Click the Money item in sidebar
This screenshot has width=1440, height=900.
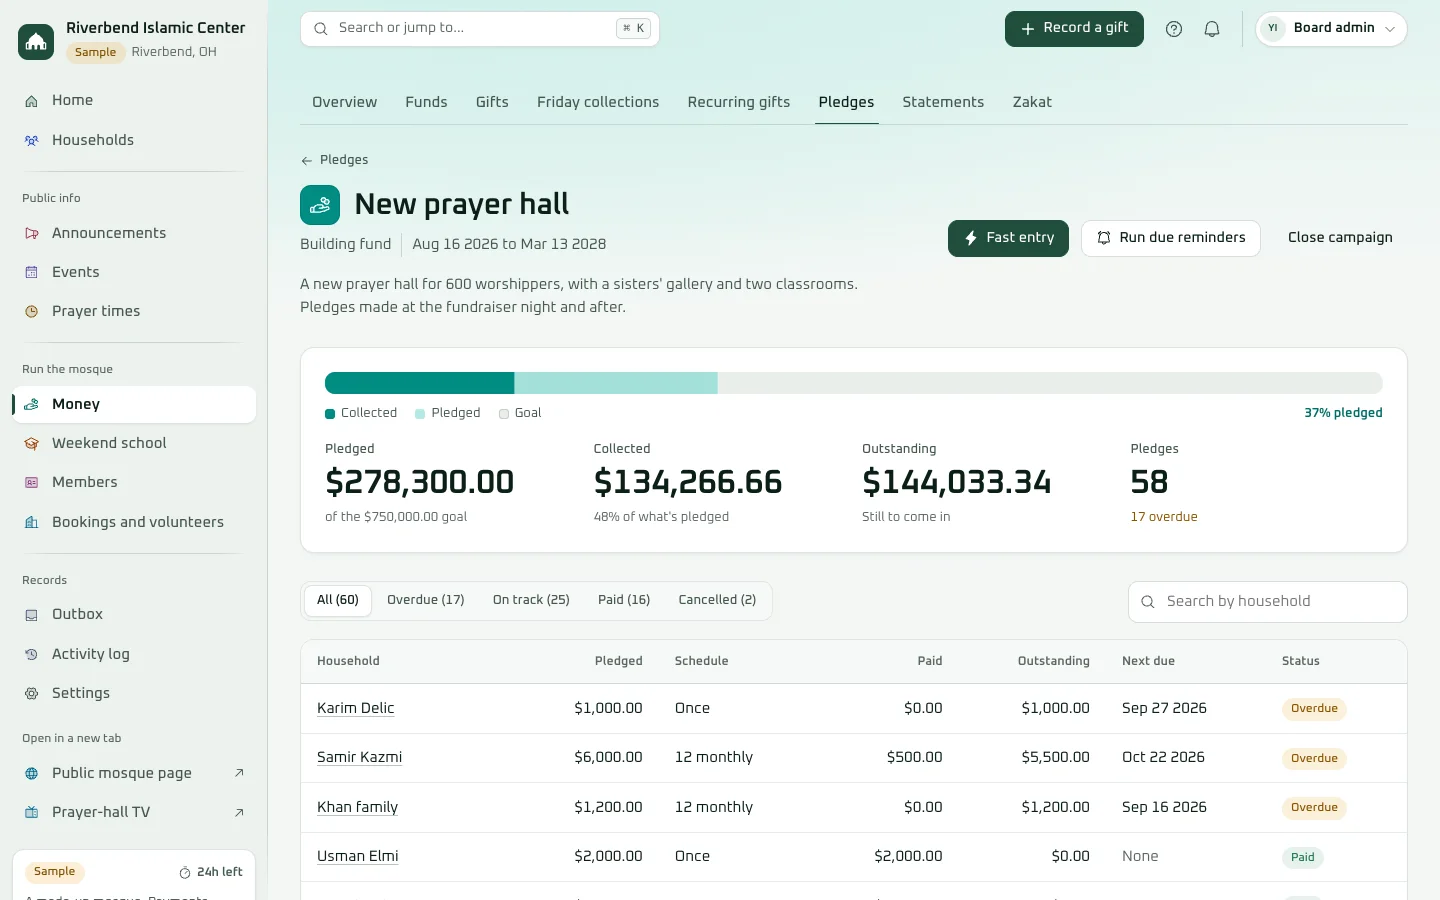click(x=134, y=405)
